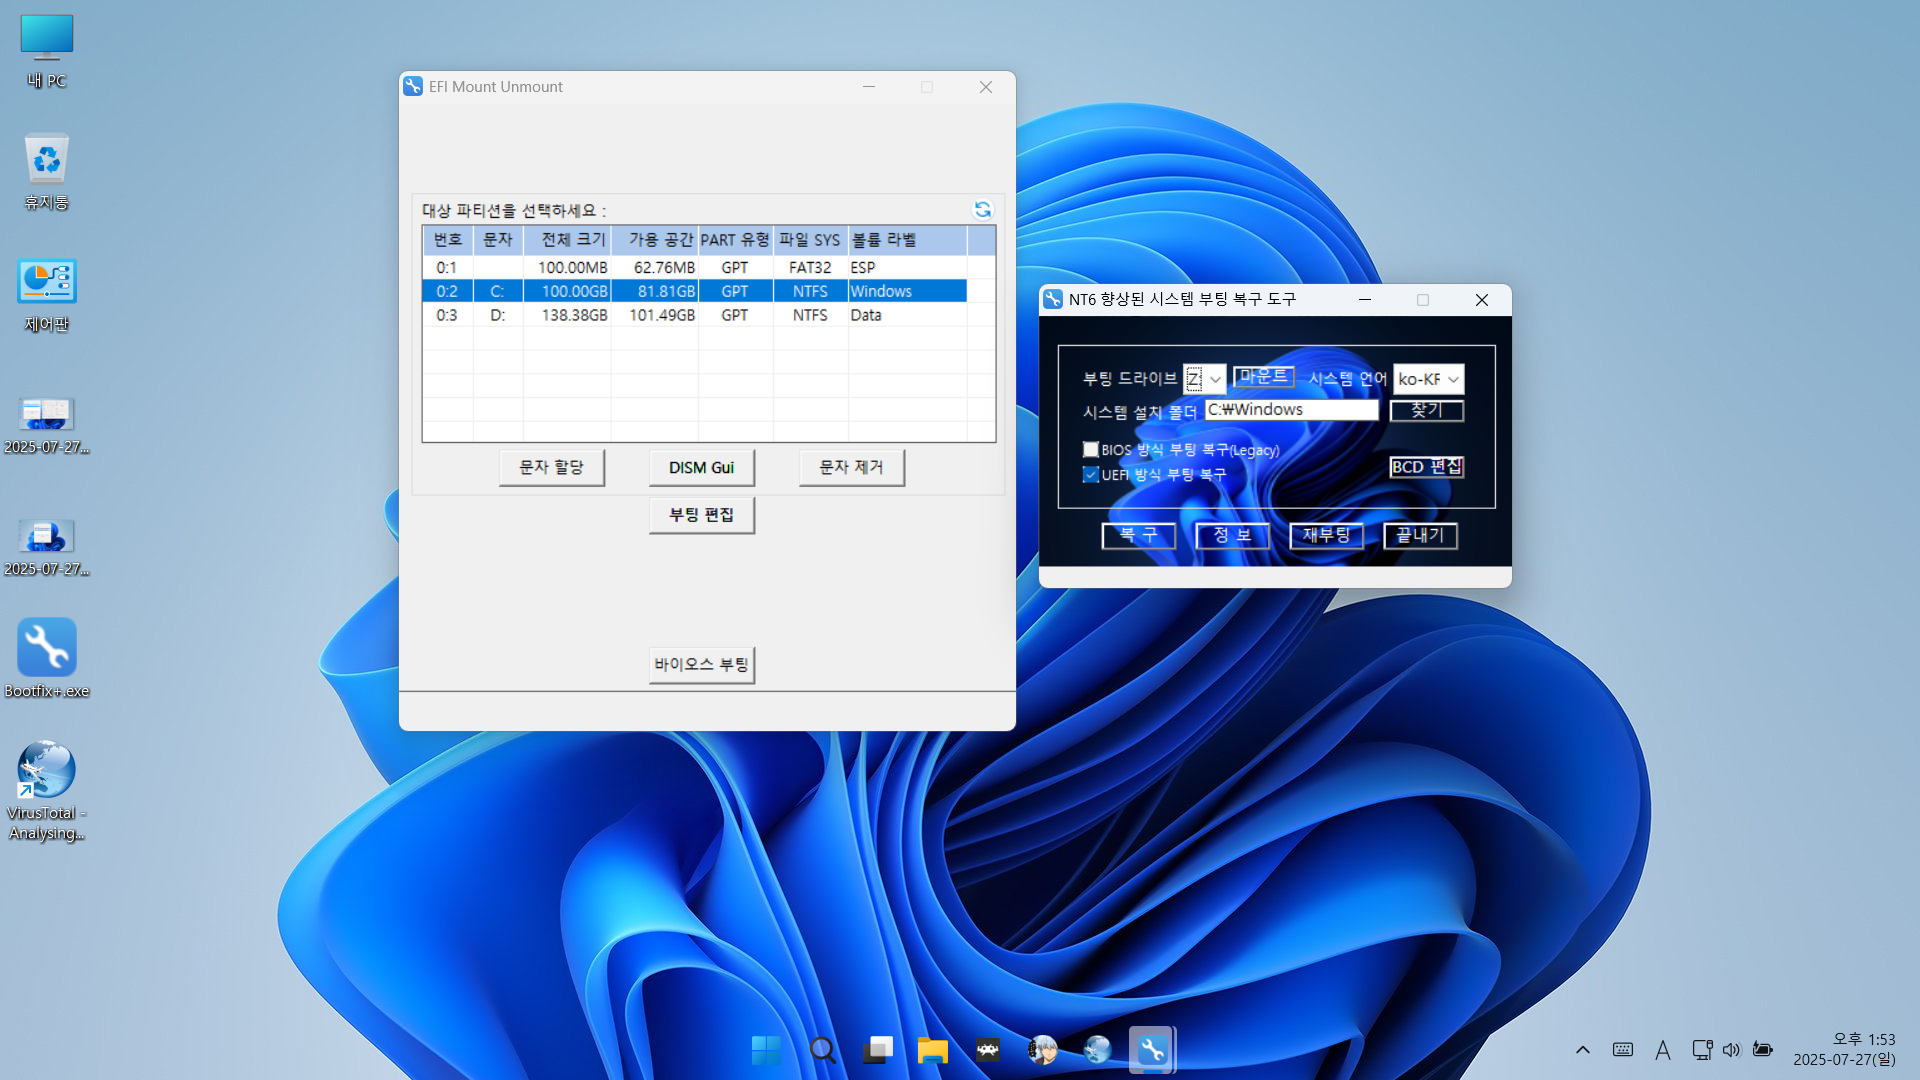Show hidden system tray icons chevron
Image resolution: width=1920 pixels, height=1080 pixels.
click(1582, 1050)
